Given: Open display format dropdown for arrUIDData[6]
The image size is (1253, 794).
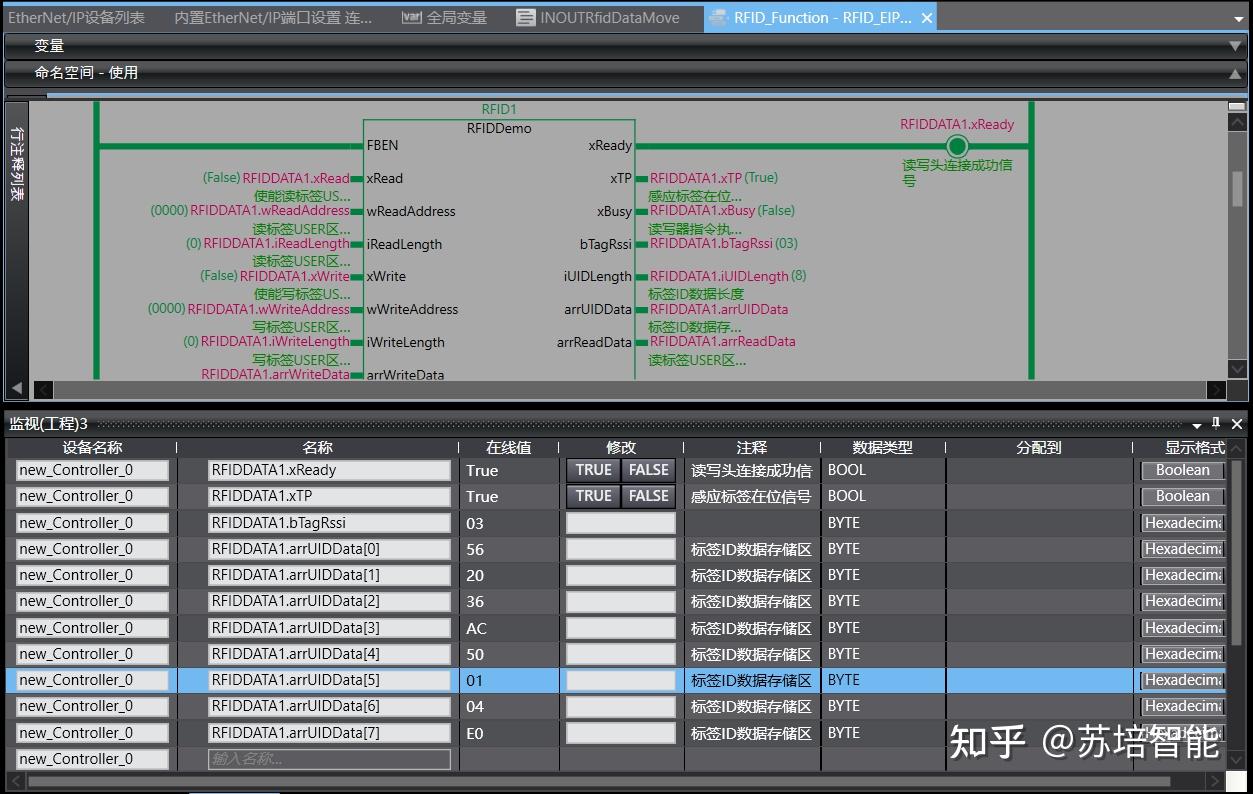Looking at the screenshot, I should click(x=1183, y=706).
